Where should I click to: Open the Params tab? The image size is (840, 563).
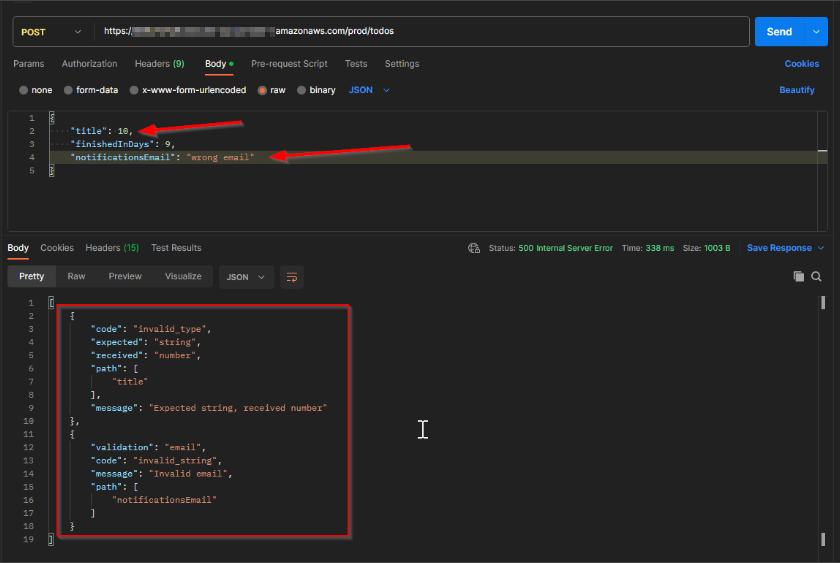click(x=29, y=64)
